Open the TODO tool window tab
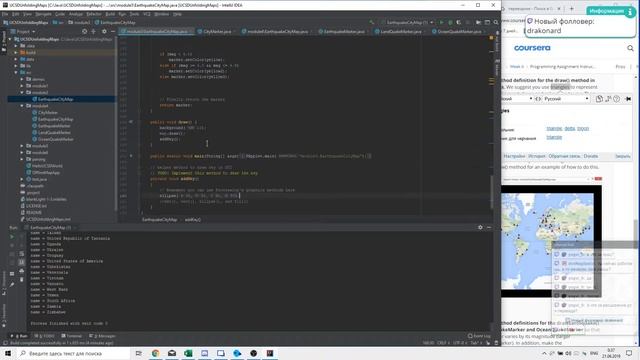 tap(44, 336)
